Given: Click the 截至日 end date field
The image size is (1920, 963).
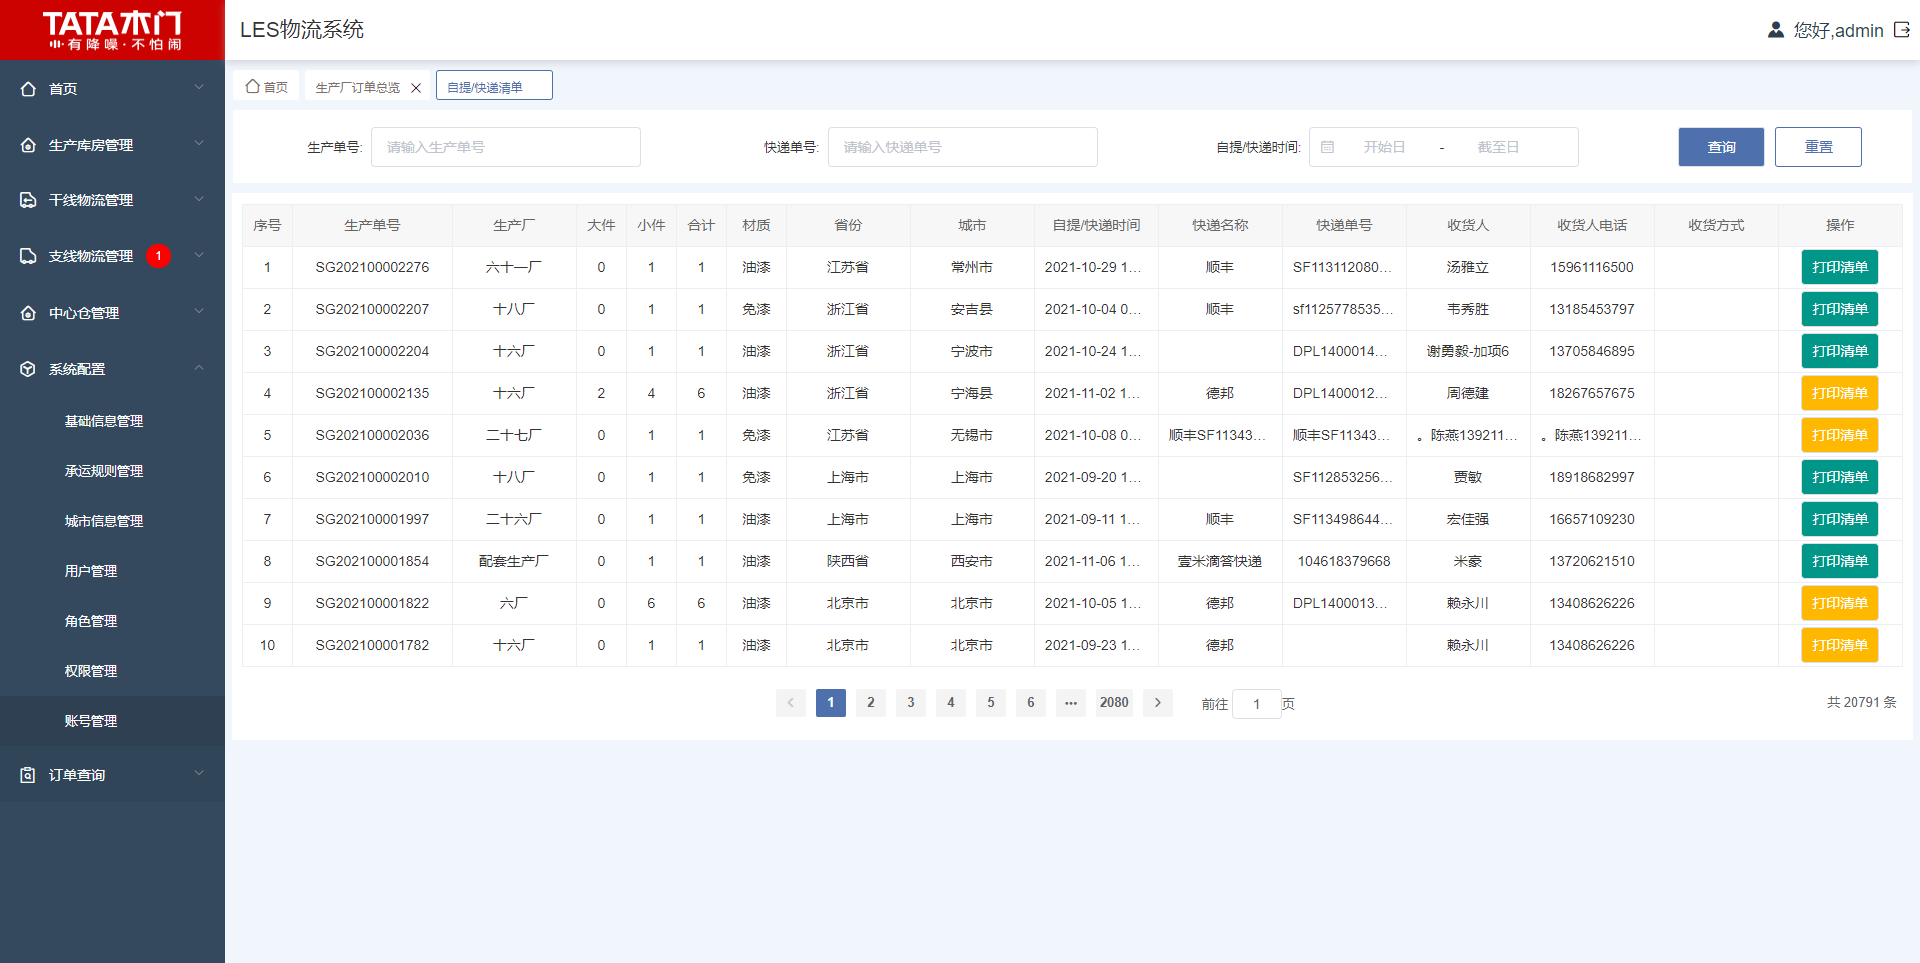Looking at the screenshot, I should [x=1498, y=147].
